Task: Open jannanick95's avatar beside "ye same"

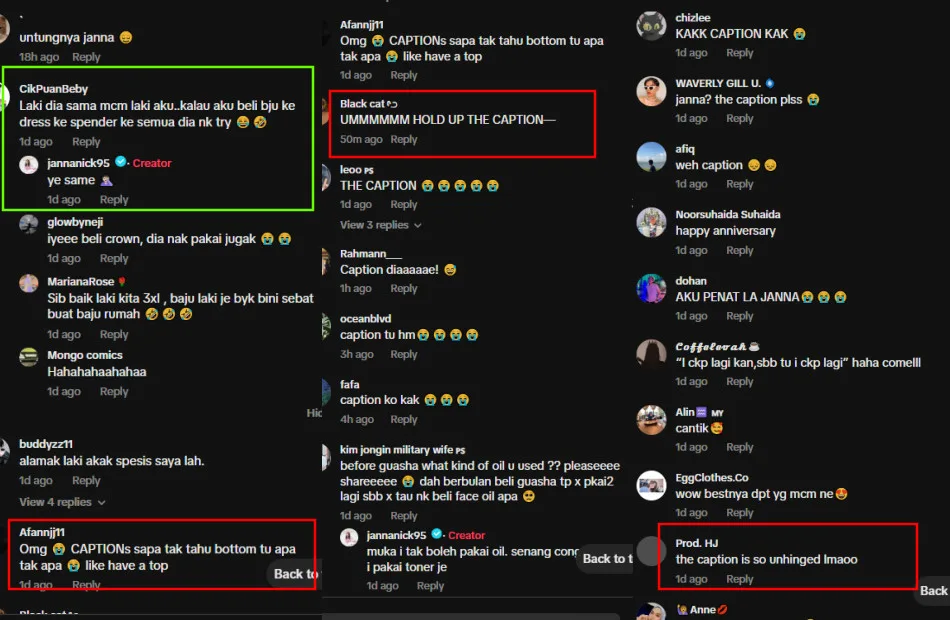Action: coord(28,164)
